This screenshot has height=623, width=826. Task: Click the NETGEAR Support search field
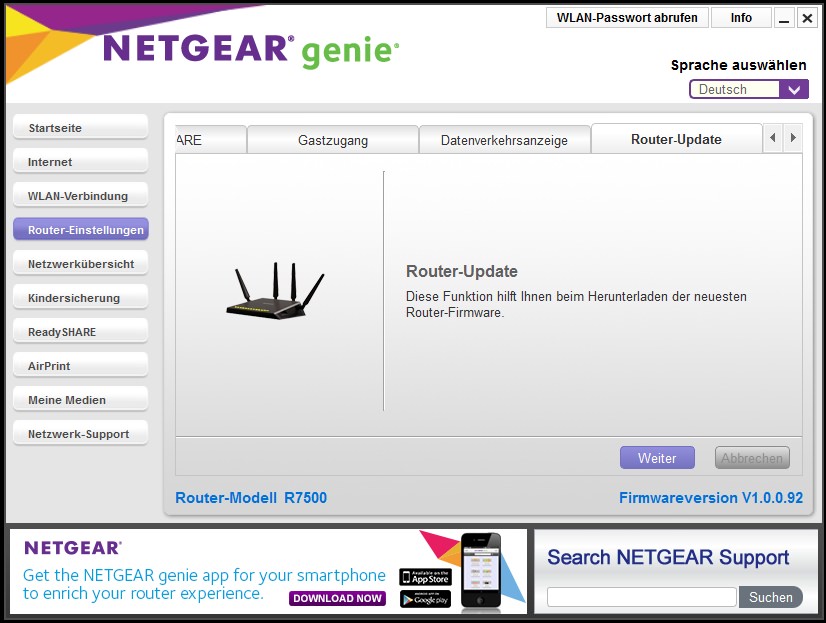642,597
